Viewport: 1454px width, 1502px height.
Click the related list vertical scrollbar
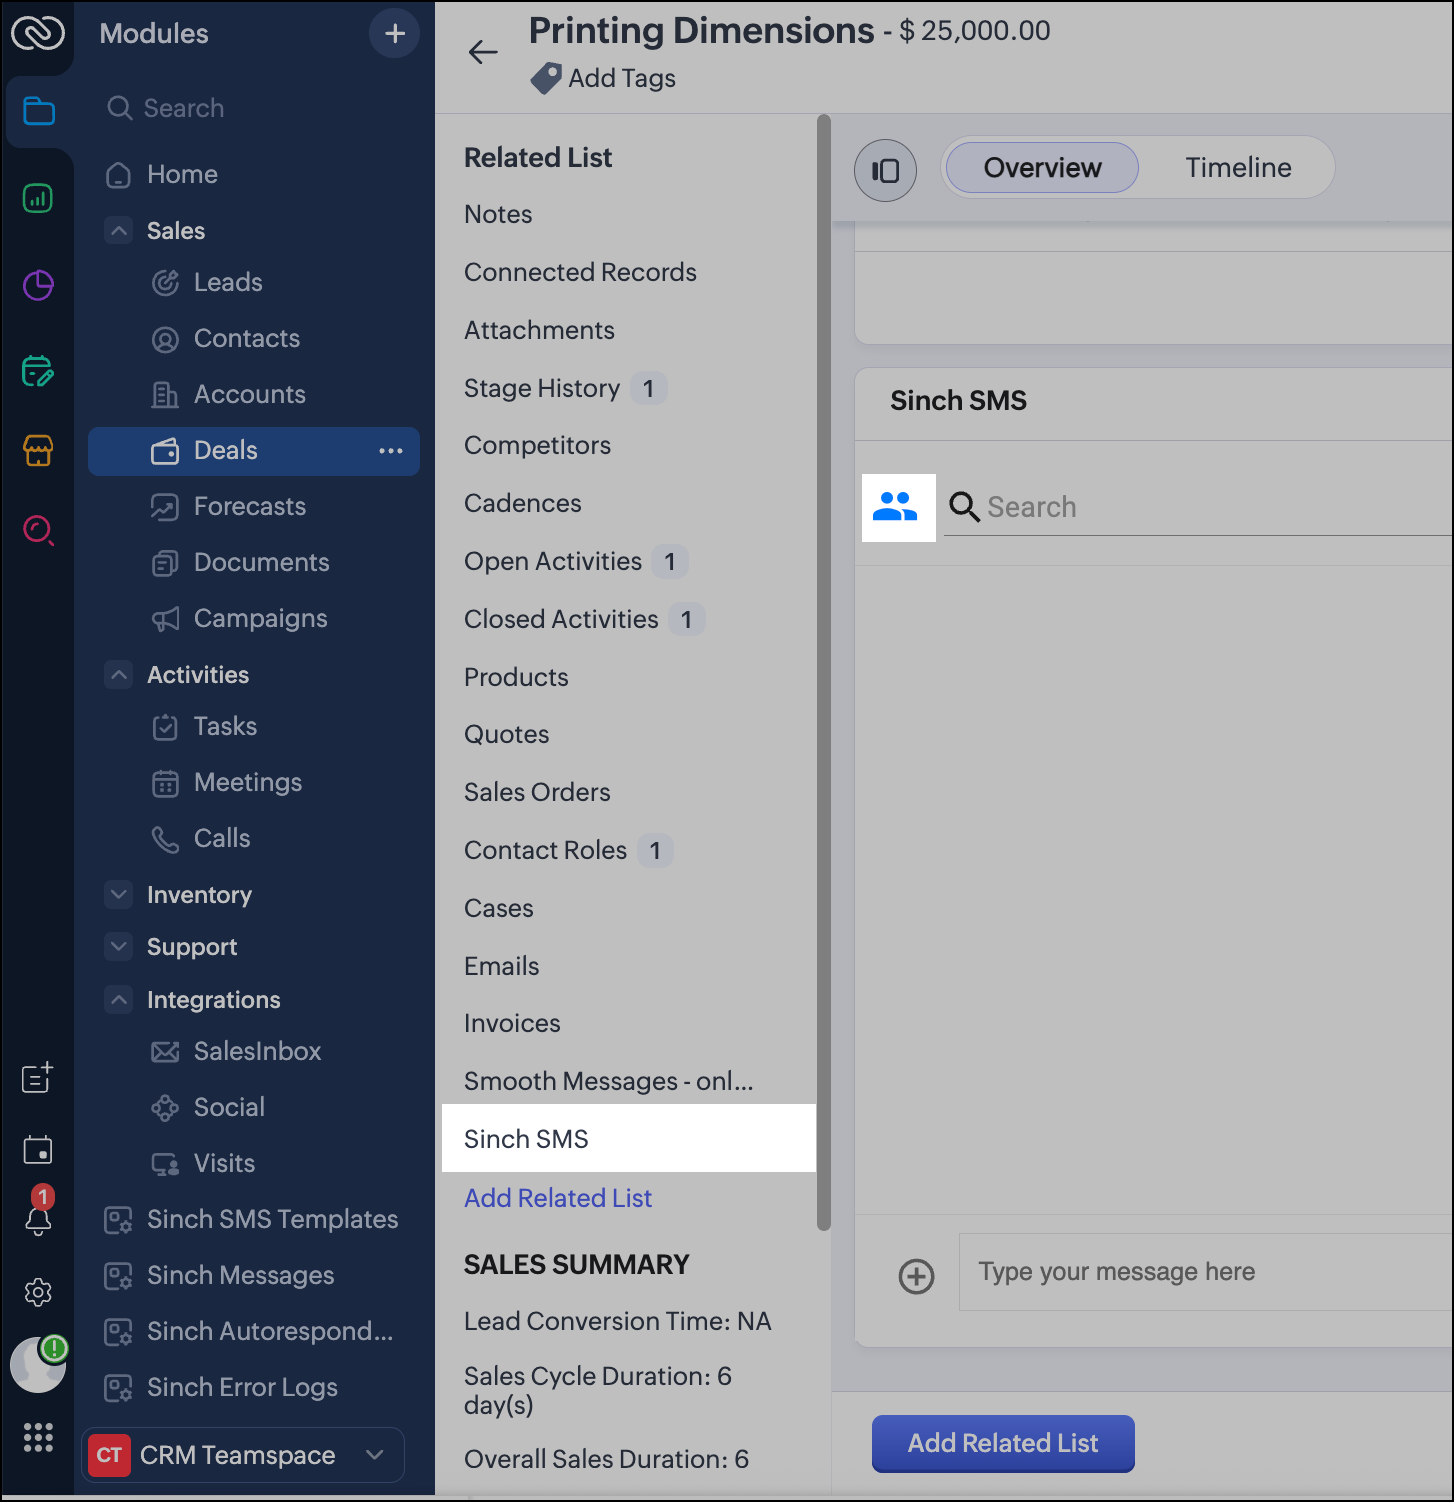824,672
